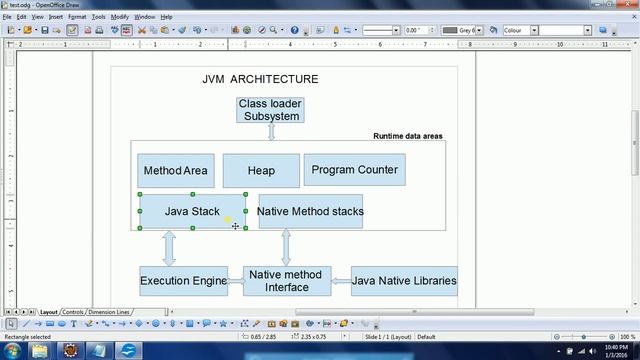This screenshot has width=640, height=360.
Task: Click the Hyperlink globe icon
Action: point(247,30)
